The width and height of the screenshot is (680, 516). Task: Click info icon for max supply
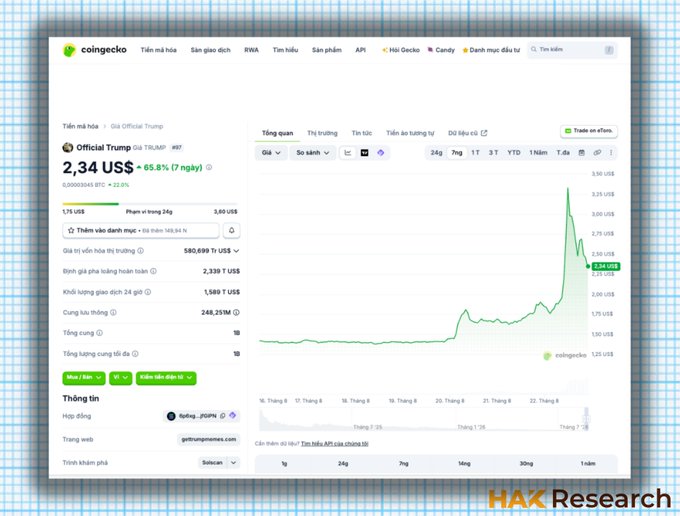pos(135,354)
